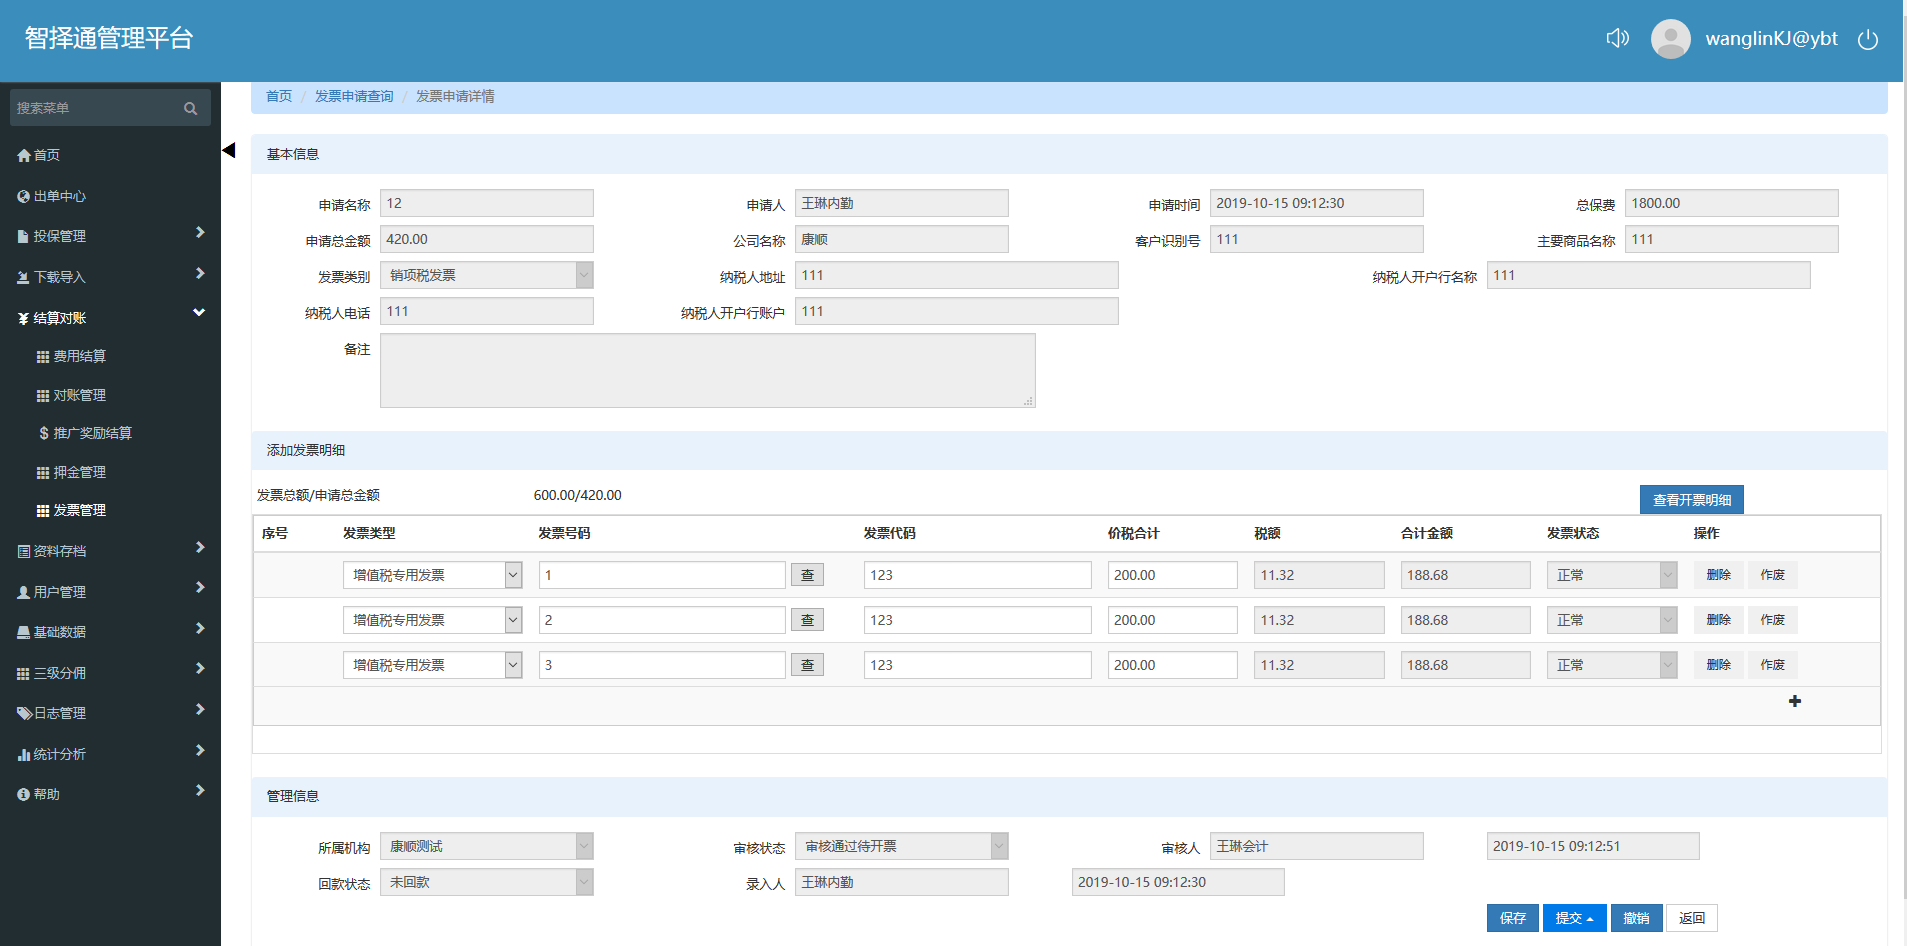
Task: Click the speaker notification icon in header
Action: [x=1617, y=38]
